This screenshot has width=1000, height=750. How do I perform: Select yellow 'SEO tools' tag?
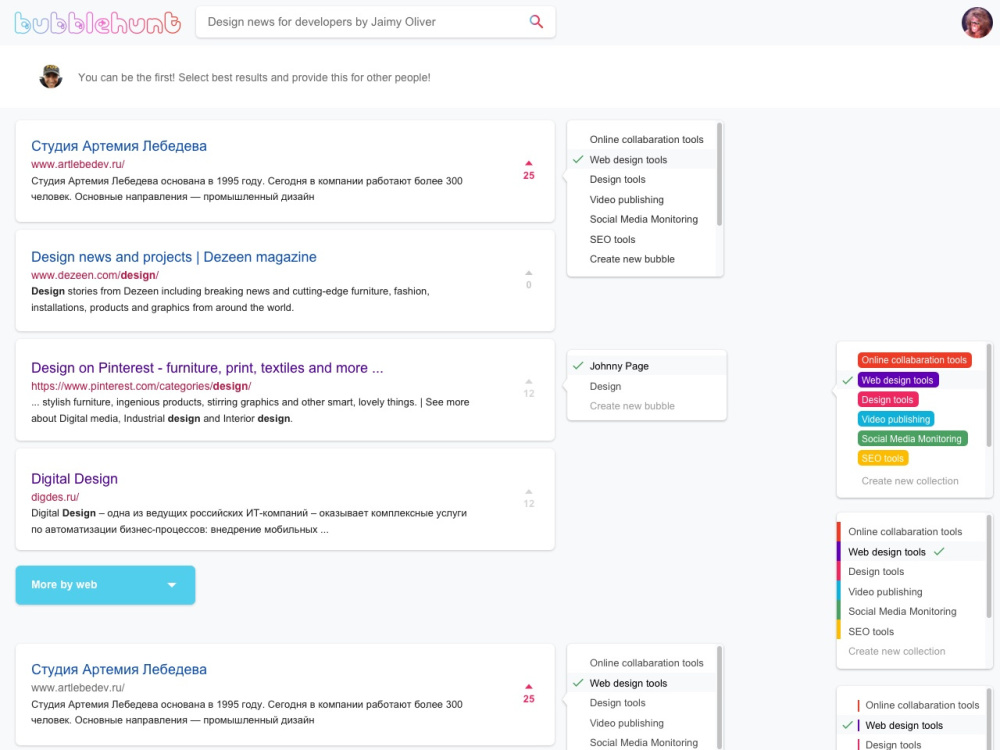883,458
